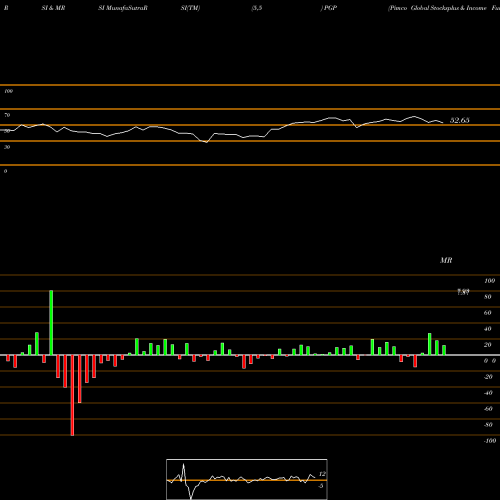Viewport: 500px width, 500px height.
Task: Click the MR axis label -40
Action: 488,393
